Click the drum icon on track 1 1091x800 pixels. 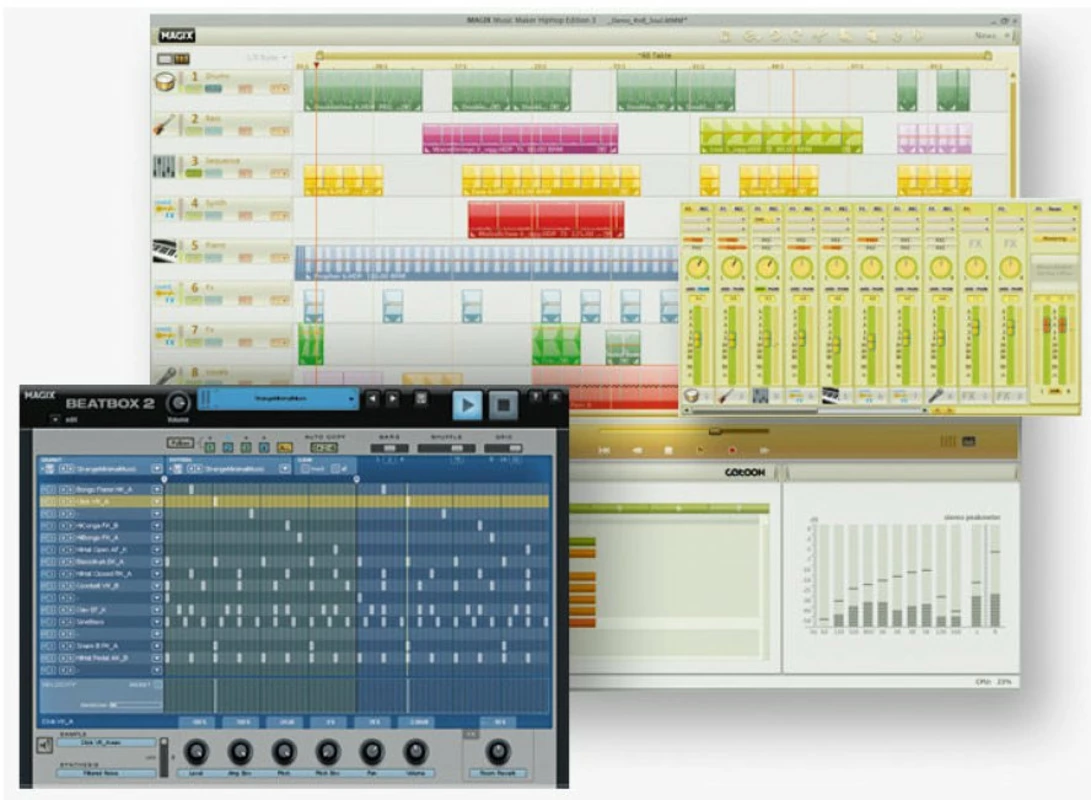point(164,82)
